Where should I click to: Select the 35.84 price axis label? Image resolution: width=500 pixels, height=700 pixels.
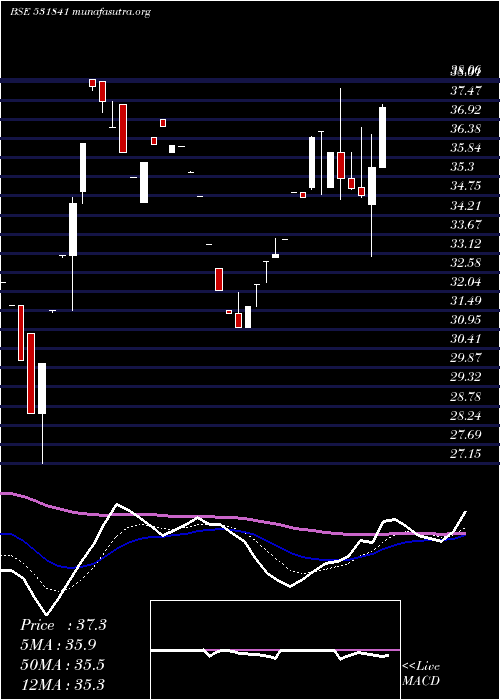click(x=466, y=148)
